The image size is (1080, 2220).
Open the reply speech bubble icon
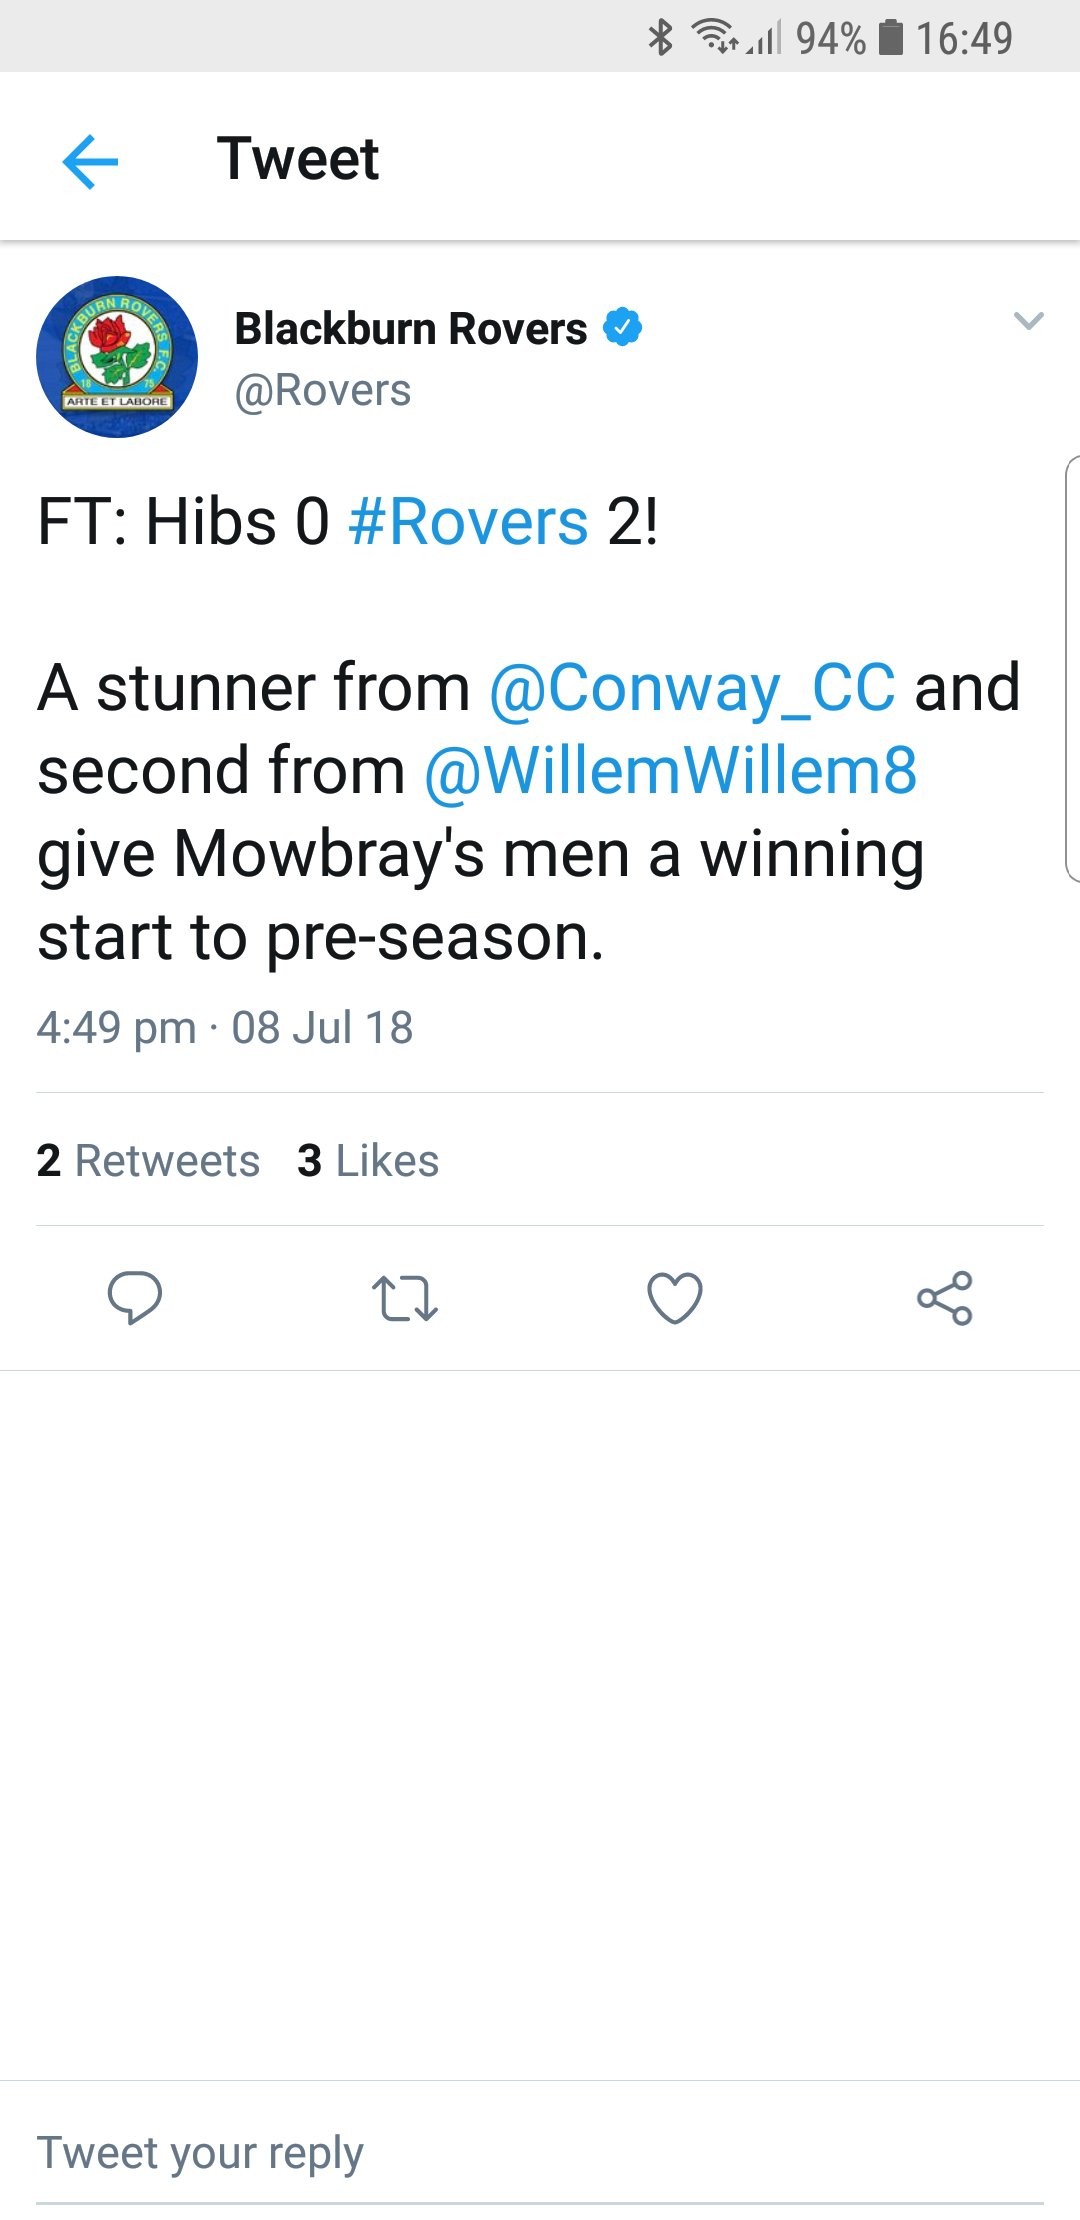[135, 1298]
